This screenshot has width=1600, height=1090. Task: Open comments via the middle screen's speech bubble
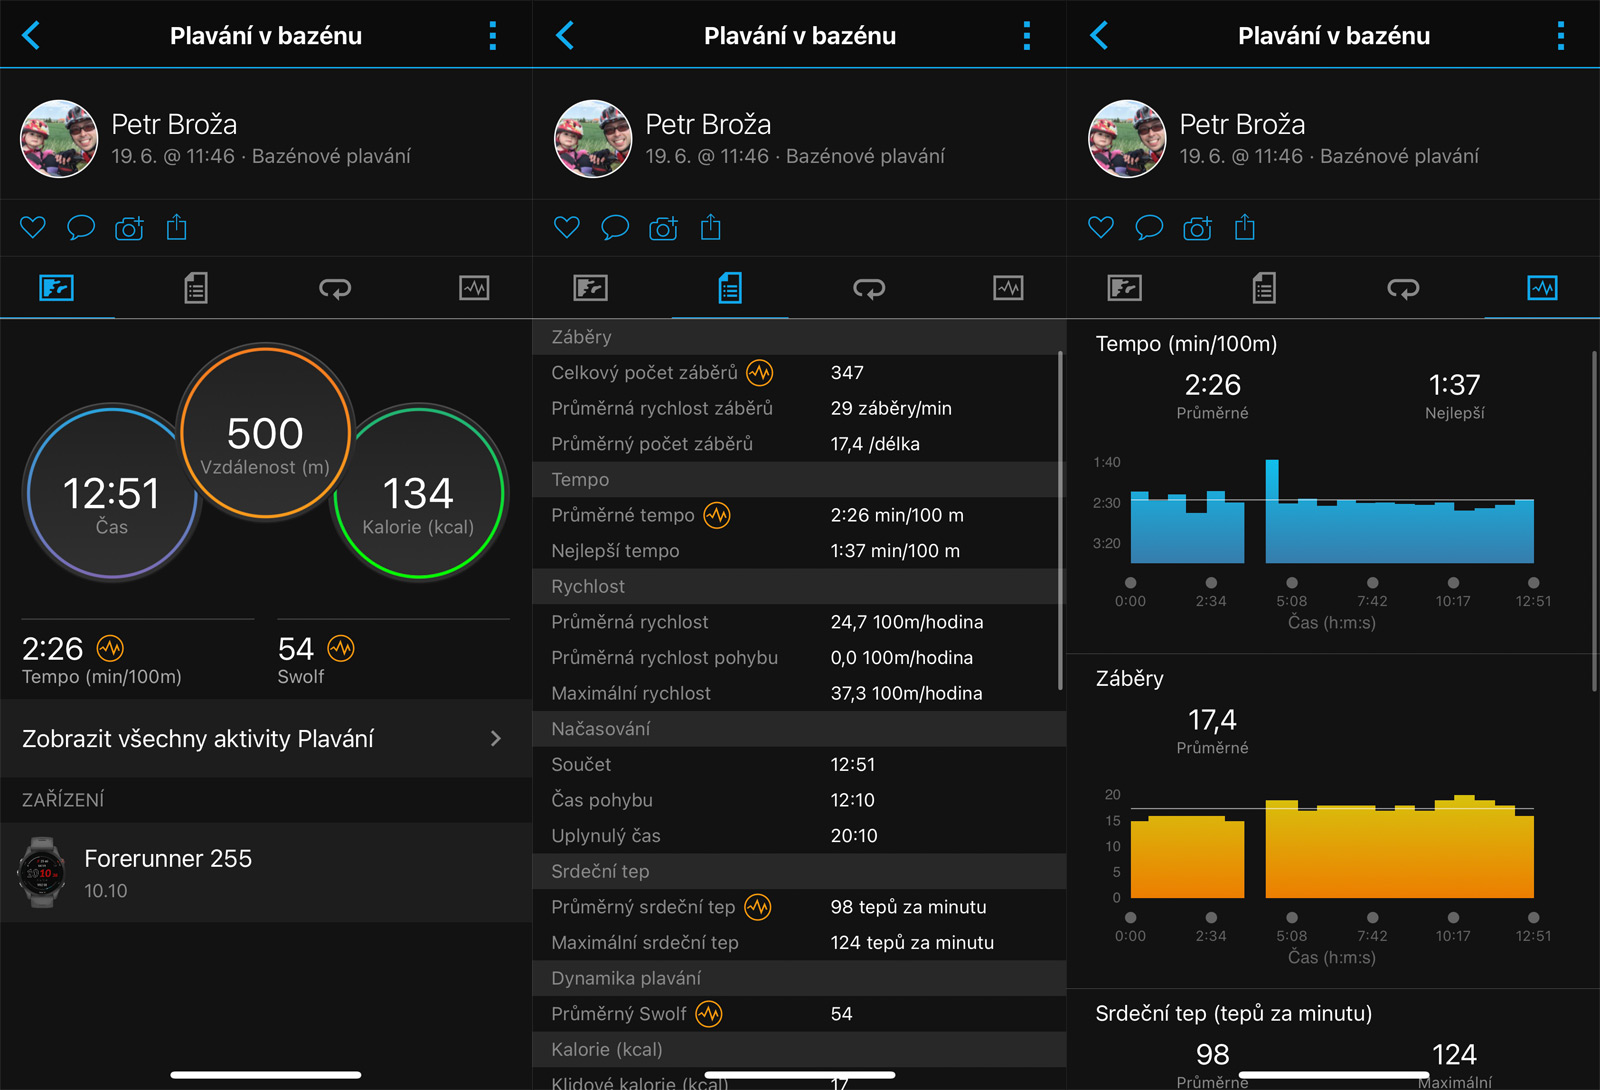pyautogui.click(x=615, y=227)
